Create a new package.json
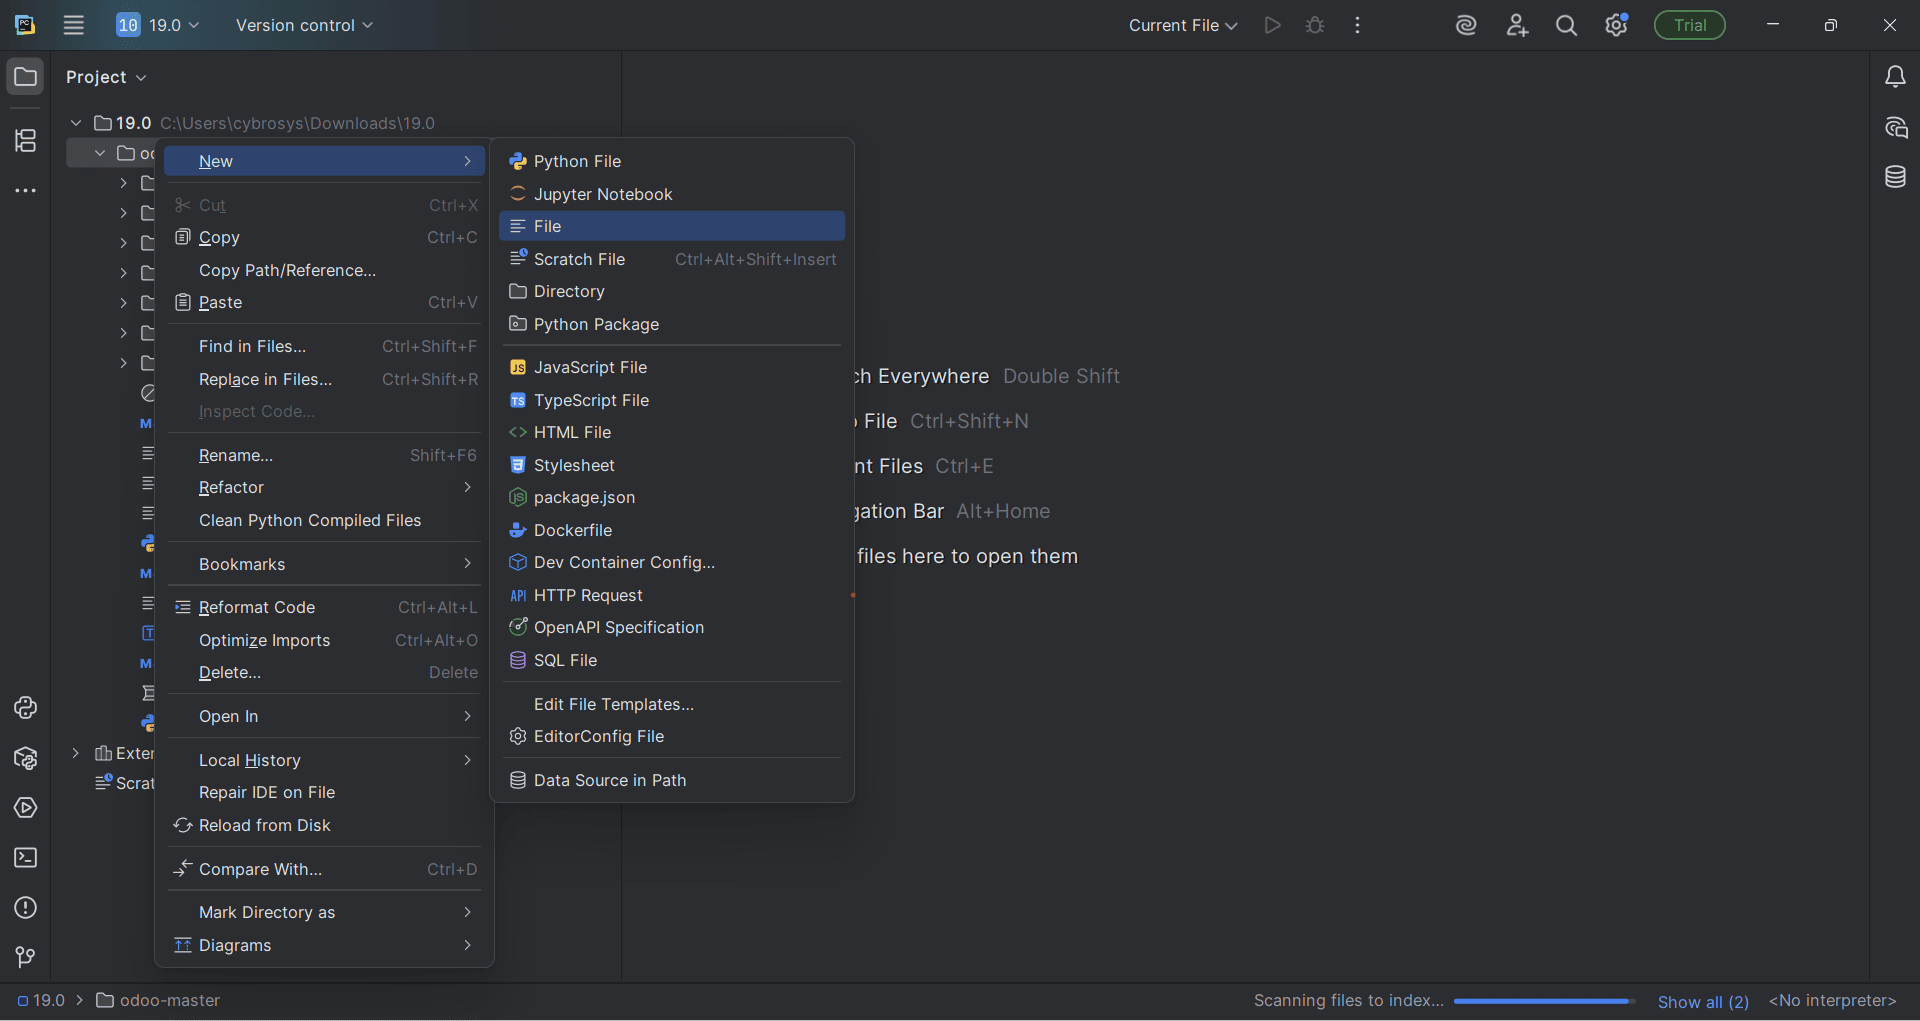Image resolution: width=1920 pixels, height=1021 pixels. [x=672, y=497]
